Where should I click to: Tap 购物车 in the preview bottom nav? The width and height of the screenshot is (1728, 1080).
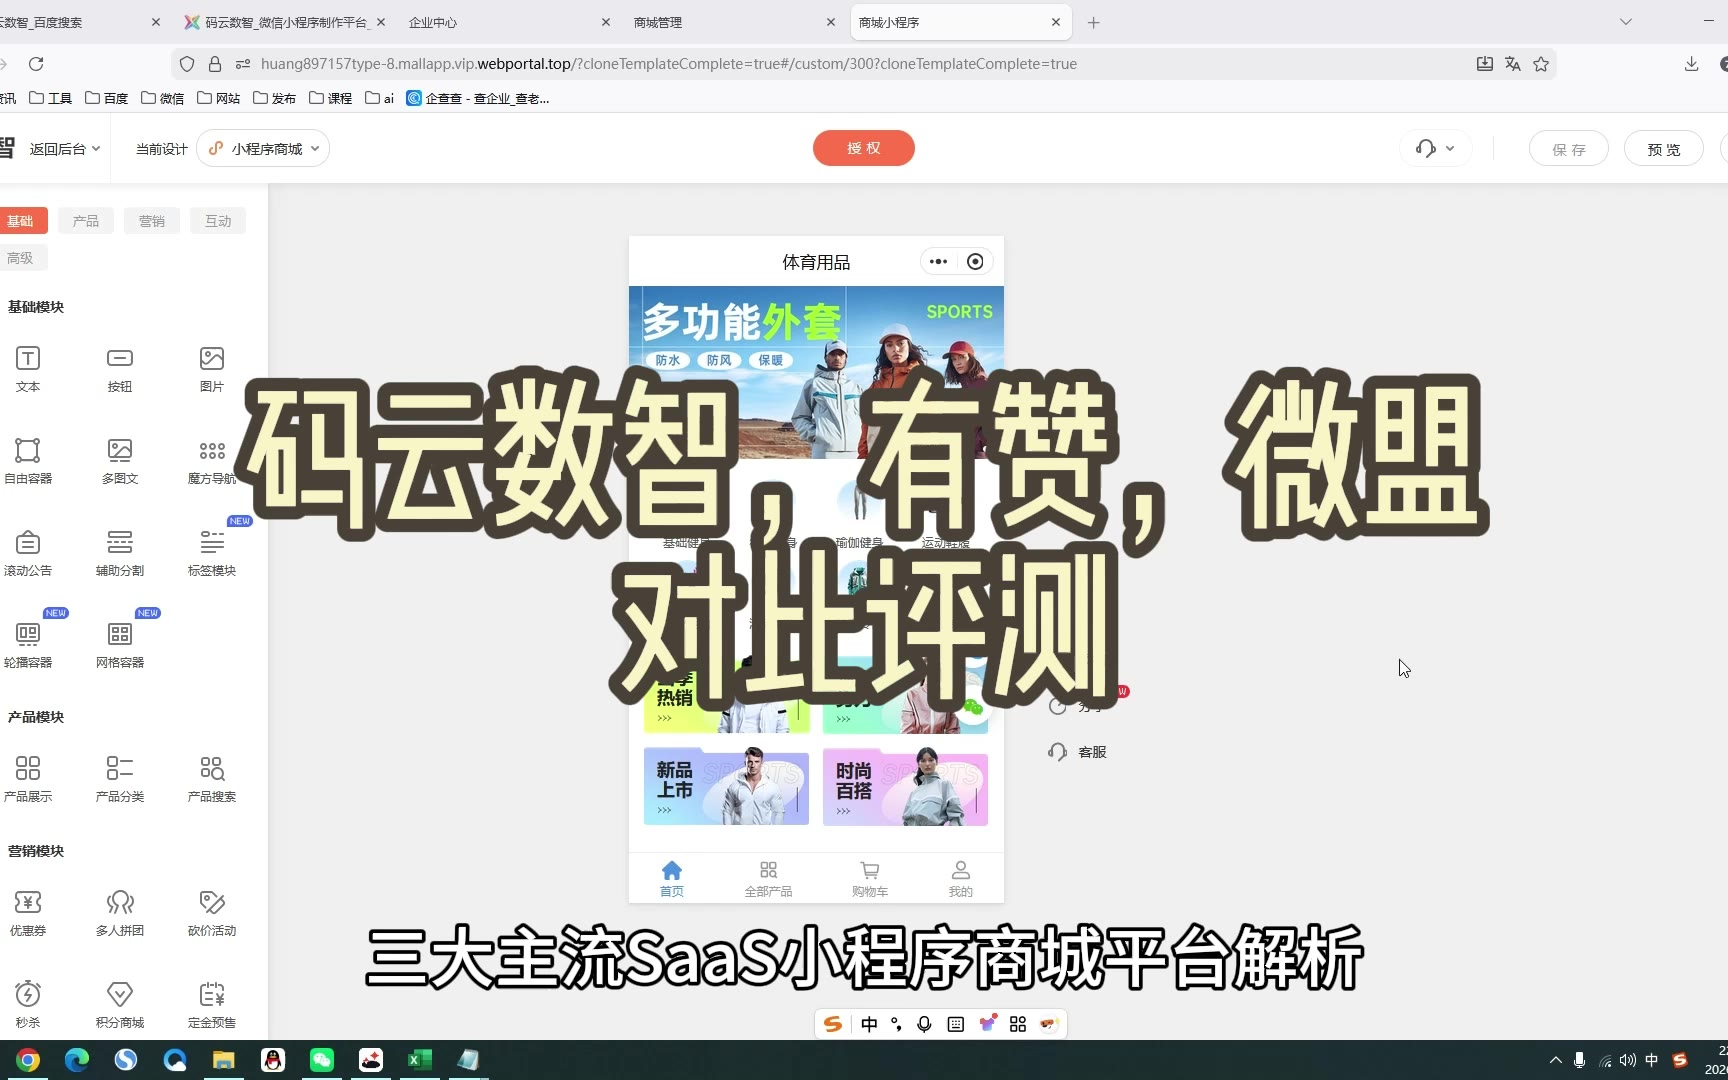869,878
